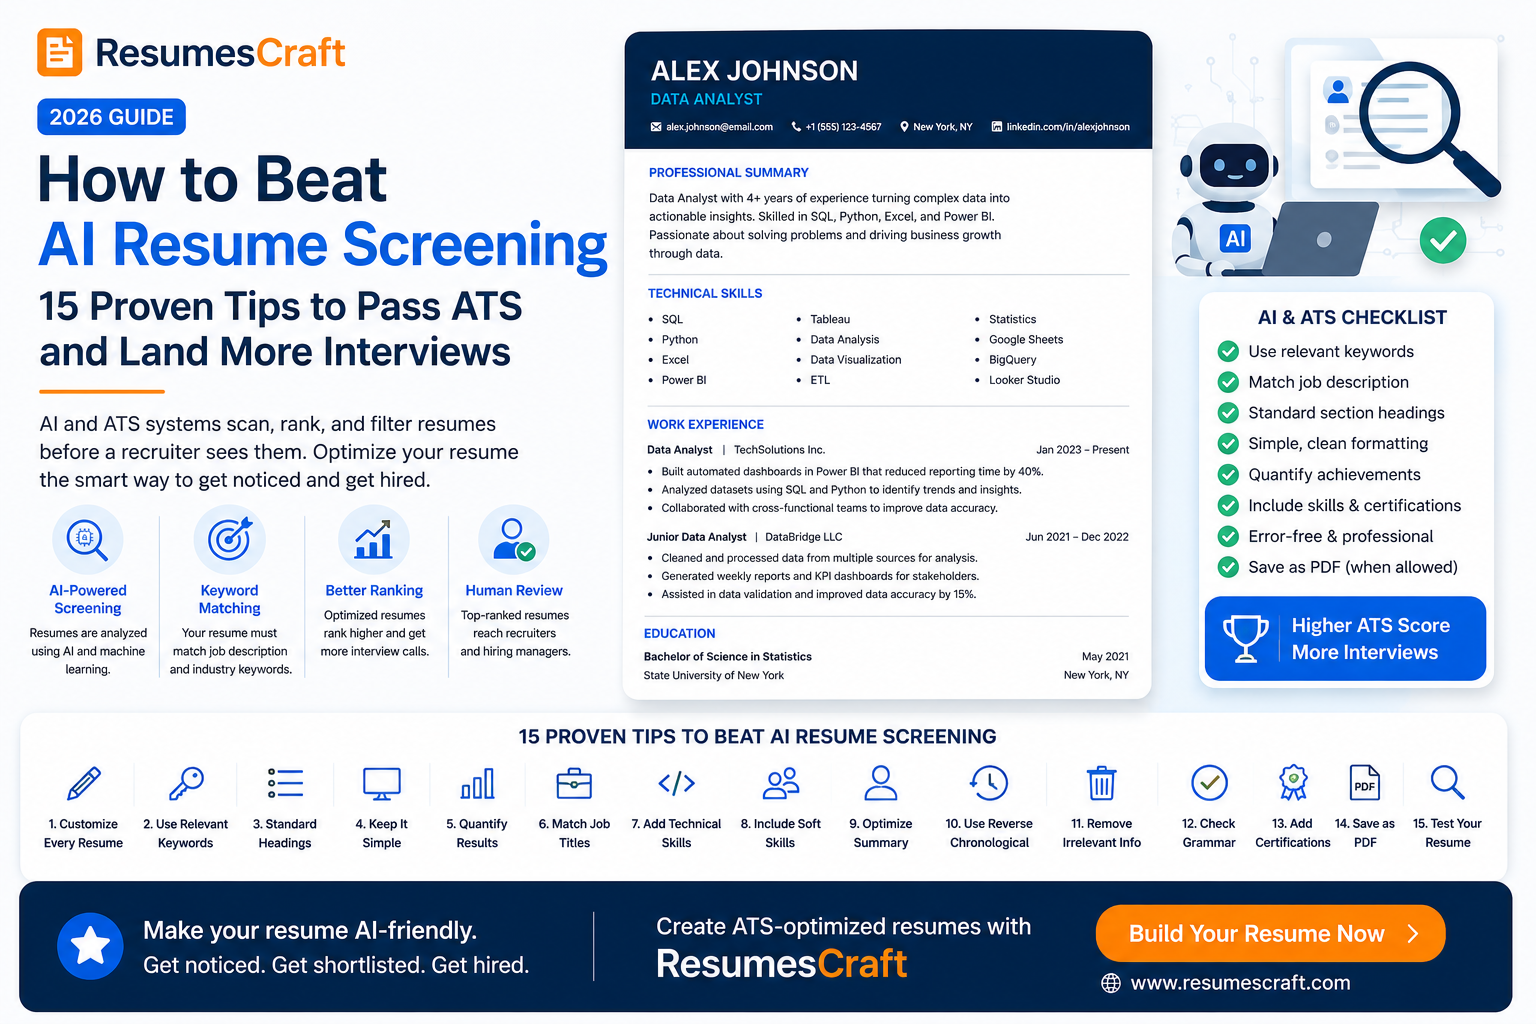Click the 2026 GUIDE badge
This screenshot has height=1024, width=1536.
111,117
